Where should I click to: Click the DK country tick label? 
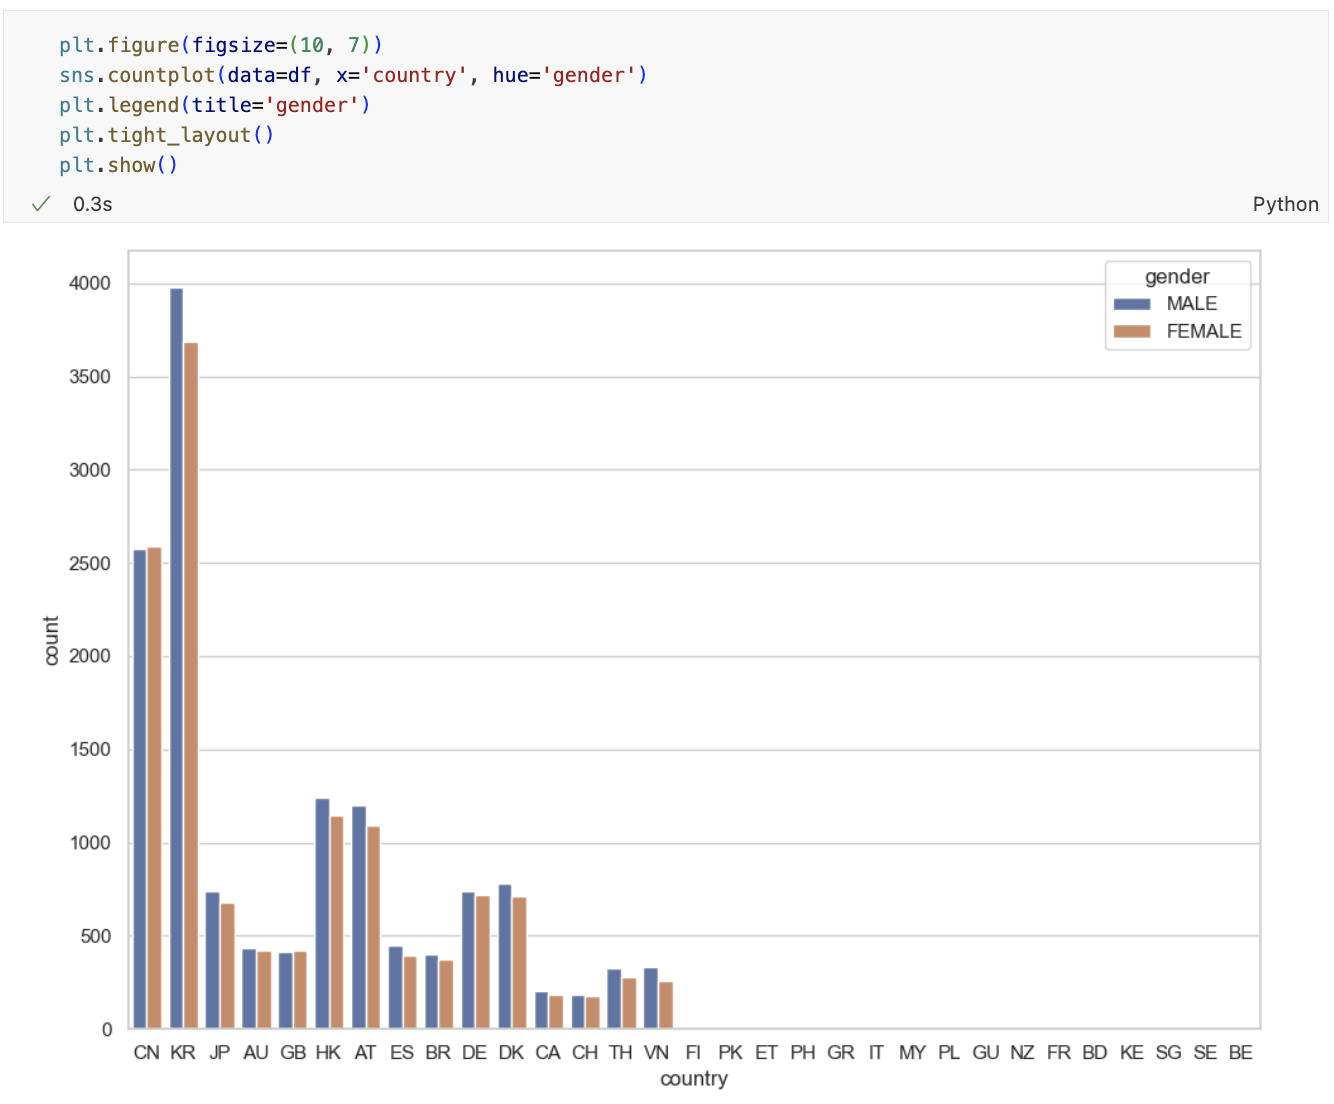[x=511, y=1053]
